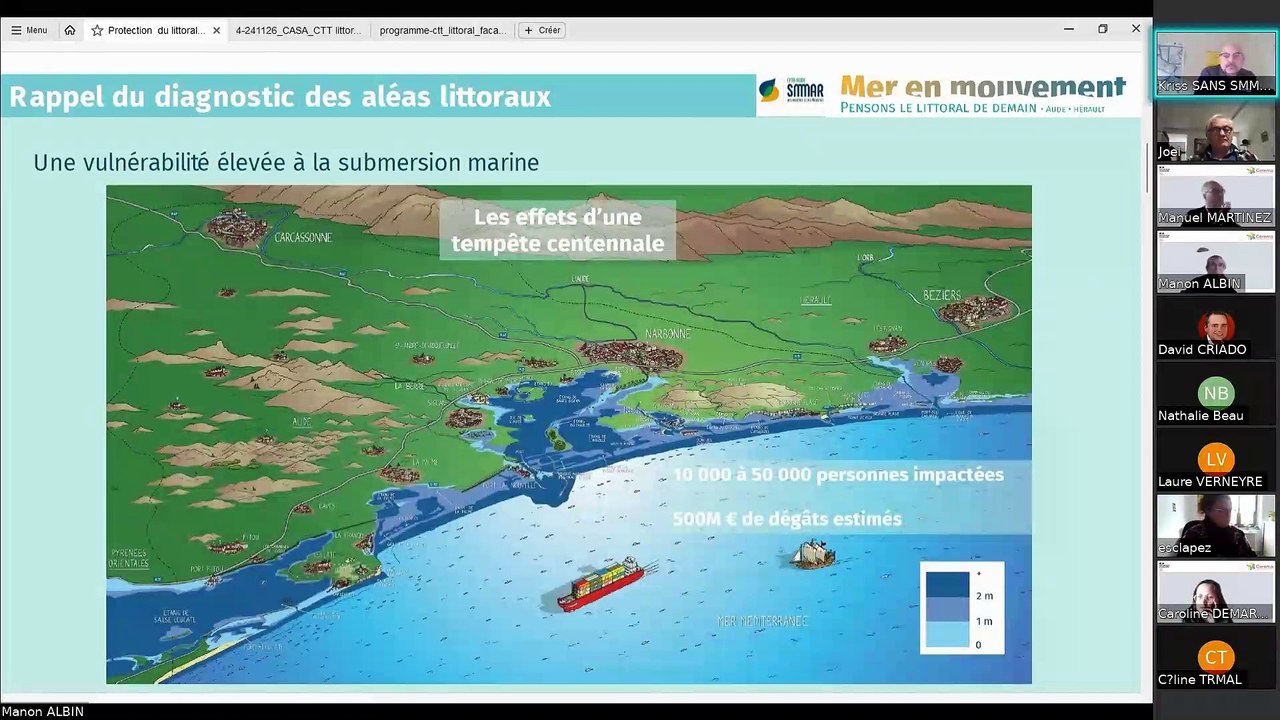Select esclapez participant video tile
The image size is (1280, 720).
point(1216,526)
